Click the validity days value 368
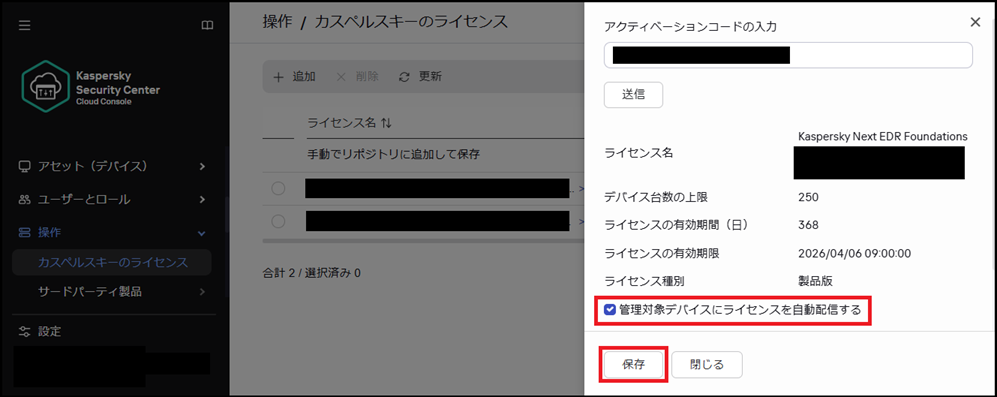This screenshot has width=997, height=397. (808, 225)
